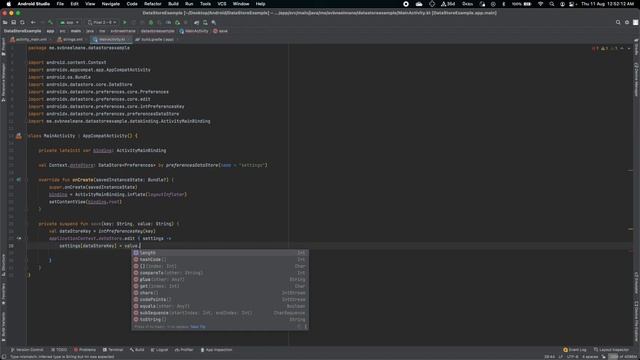Open the Layout Inspector

click(611, 350)
